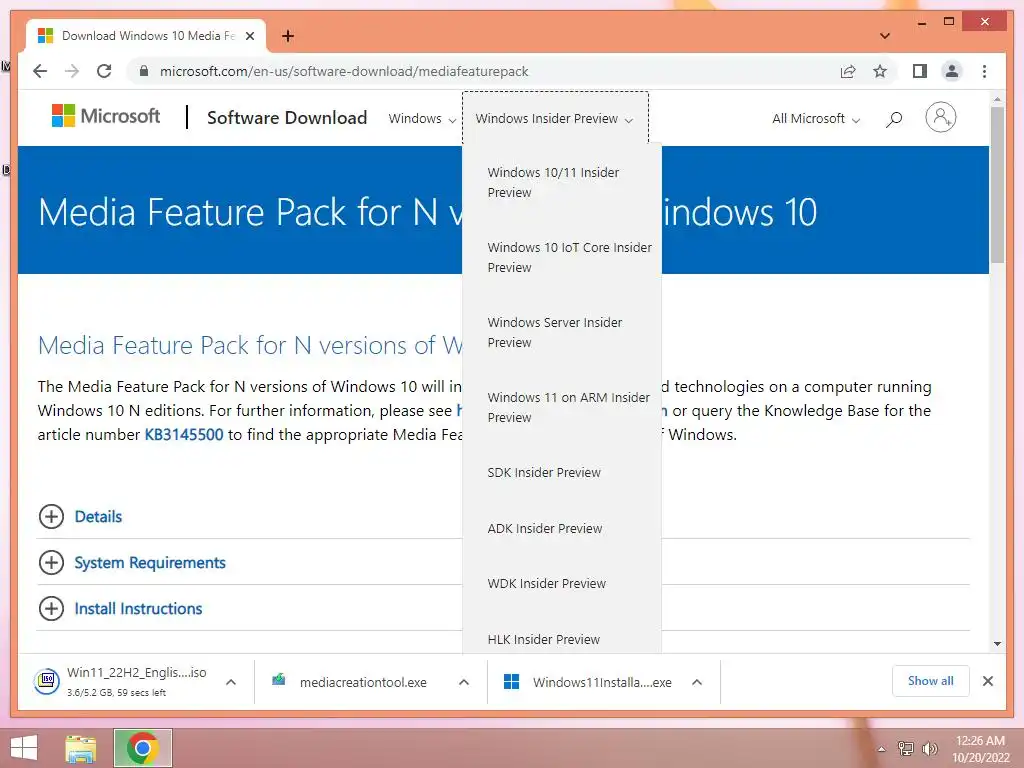
Task: Open options for Windows11Installa exe download
Action: pos(697,682)
